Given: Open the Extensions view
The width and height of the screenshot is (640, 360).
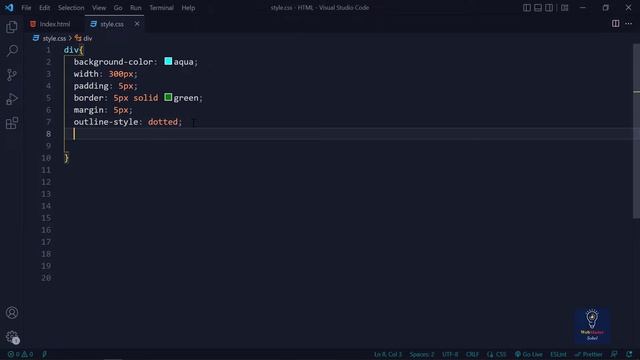Looking at the screenshot, I should (x=12, y=123).
